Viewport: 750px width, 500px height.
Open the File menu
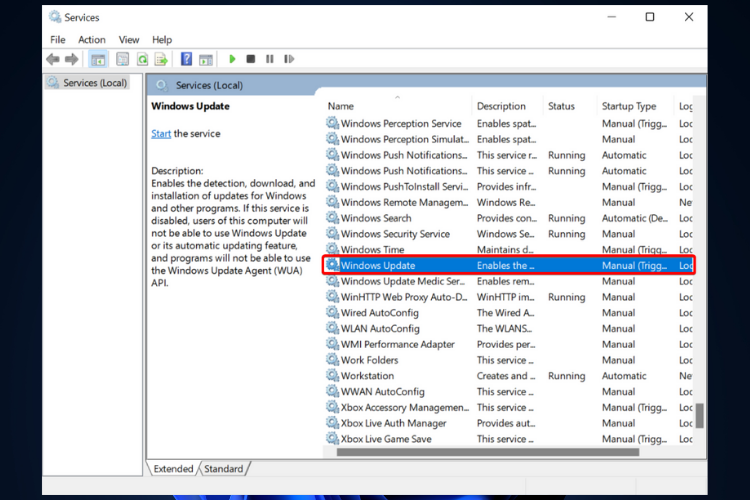58,40
